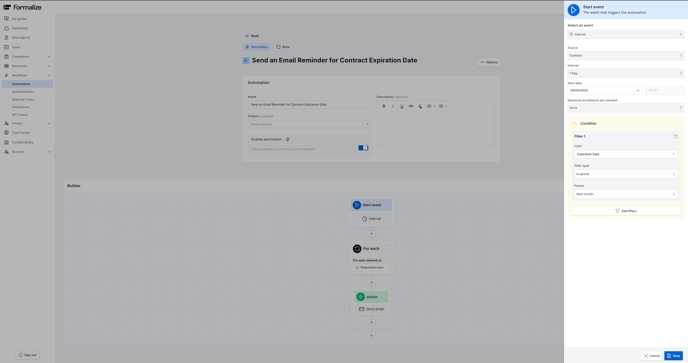Image resolution: width=688 pixels, height=363 pixels.
Task: Click the Save button
Action: pos(674,356)
